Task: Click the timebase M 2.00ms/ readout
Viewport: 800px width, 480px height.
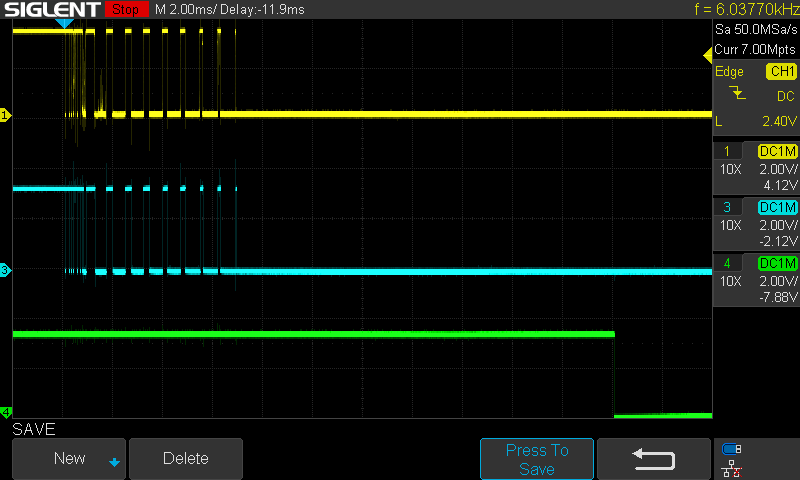Action: click(x=186, y=10)
